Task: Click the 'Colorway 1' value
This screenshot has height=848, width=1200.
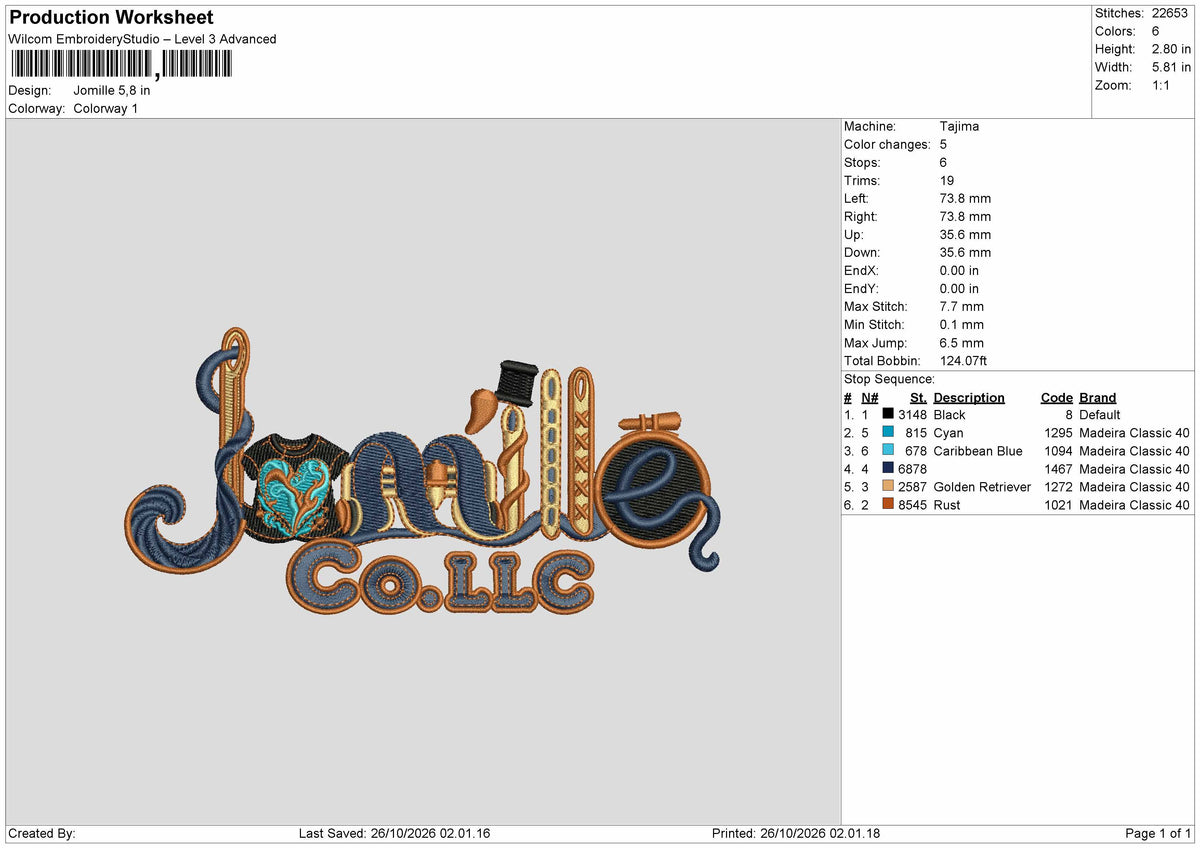Action: [105, 108]
